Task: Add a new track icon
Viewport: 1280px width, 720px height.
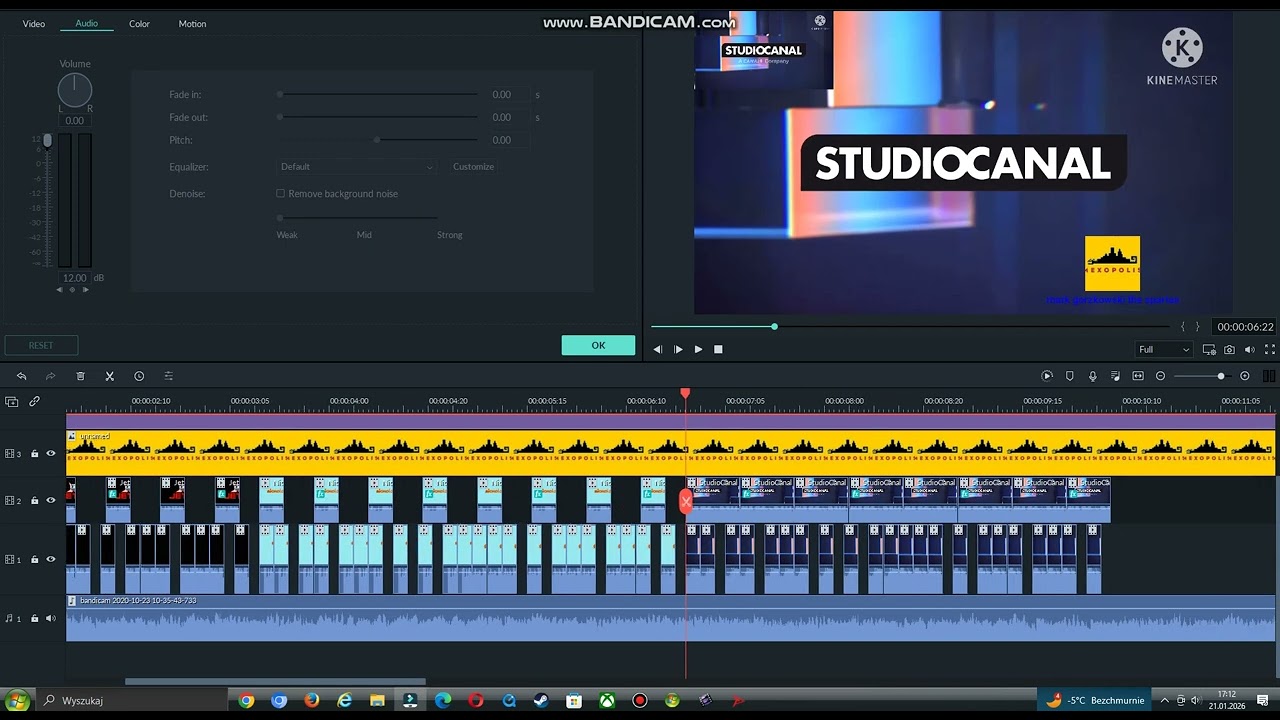Action: pyautogui.click(x=12, y=401)
